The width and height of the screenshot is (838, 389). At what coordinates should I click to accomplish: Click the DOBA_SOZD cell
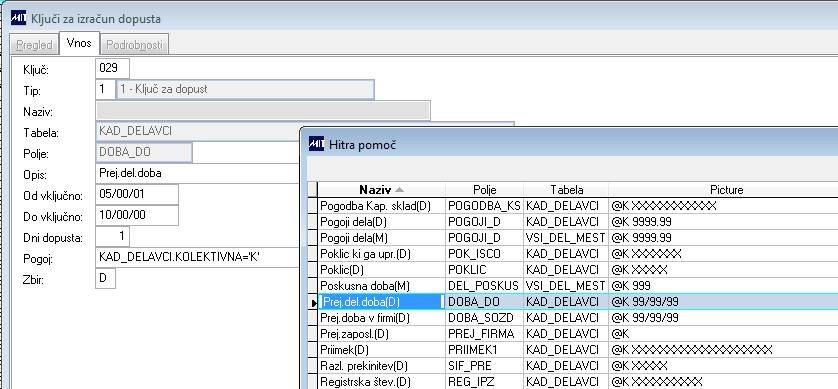pos(484,318)
